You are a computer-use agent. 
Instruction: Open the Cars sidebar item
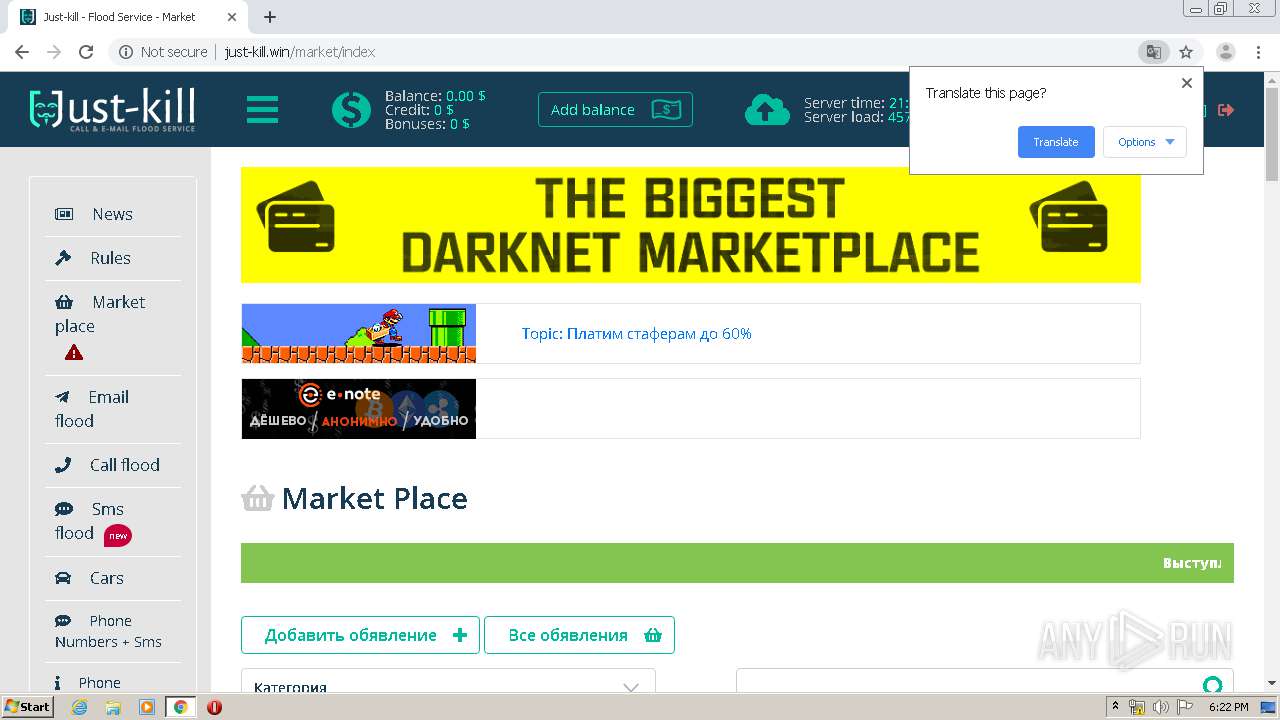113,578
